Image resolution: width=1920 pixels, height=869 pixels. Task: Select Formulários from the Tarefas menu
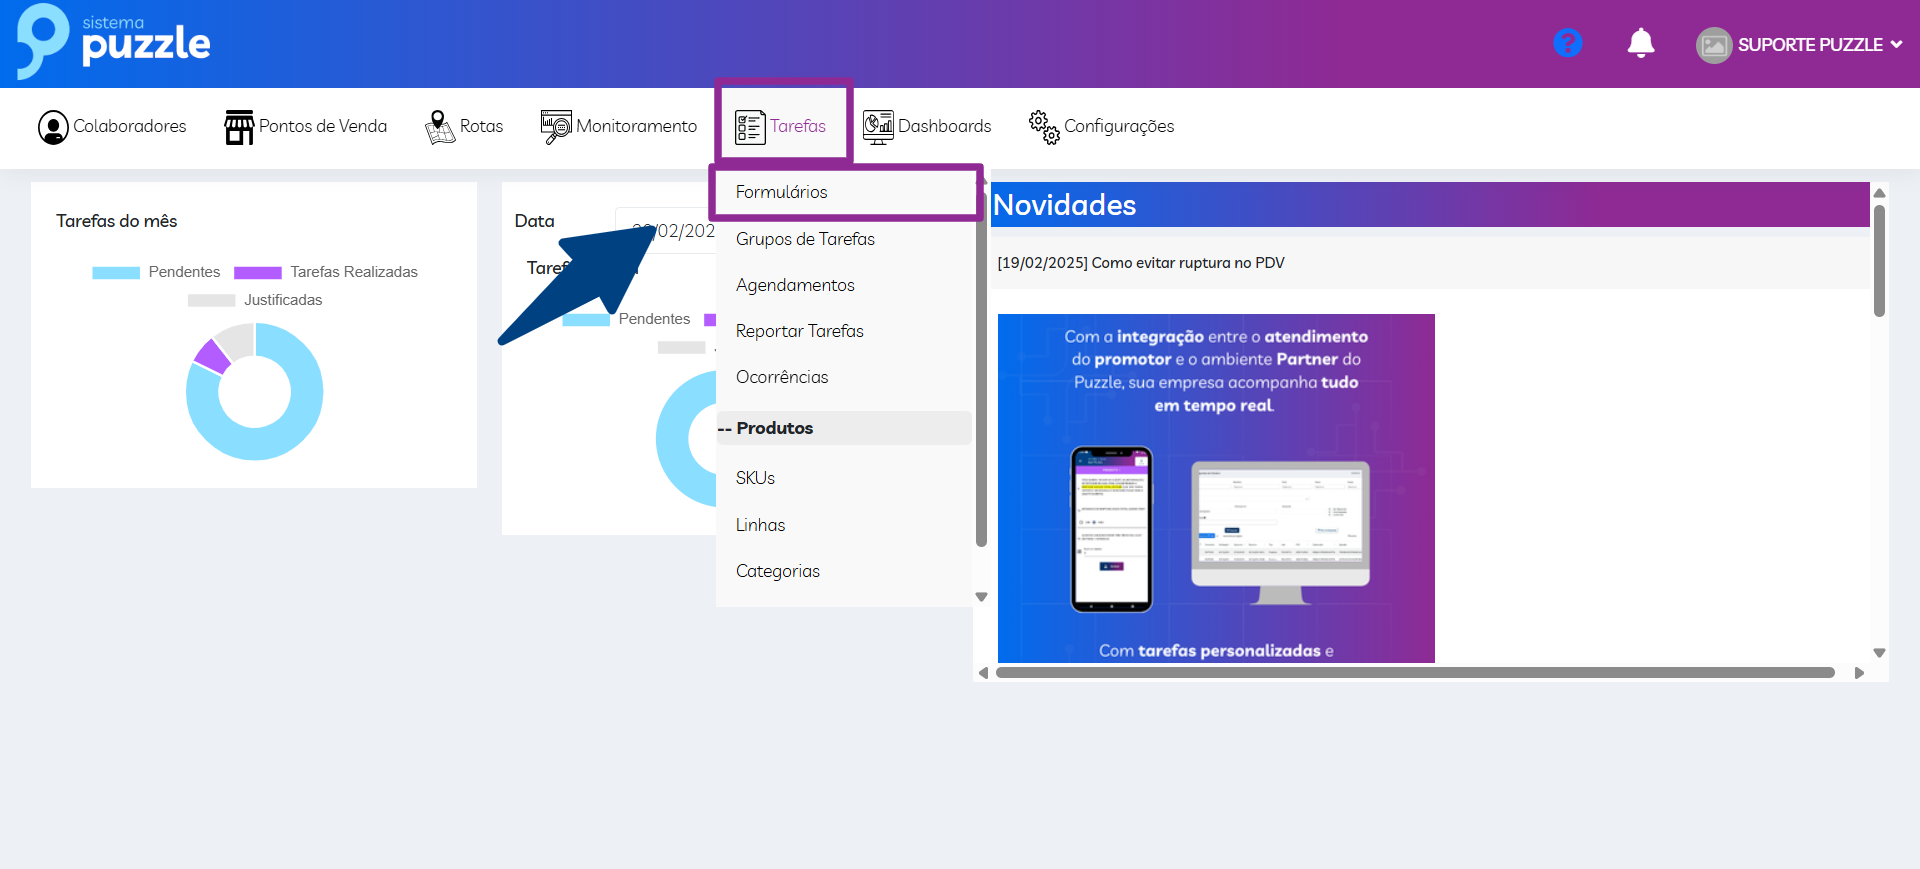(782, 192)
